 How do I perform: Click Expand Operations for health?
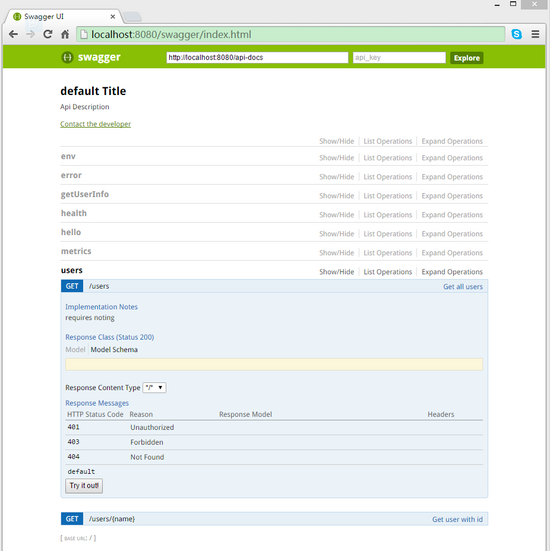(452, 215)
